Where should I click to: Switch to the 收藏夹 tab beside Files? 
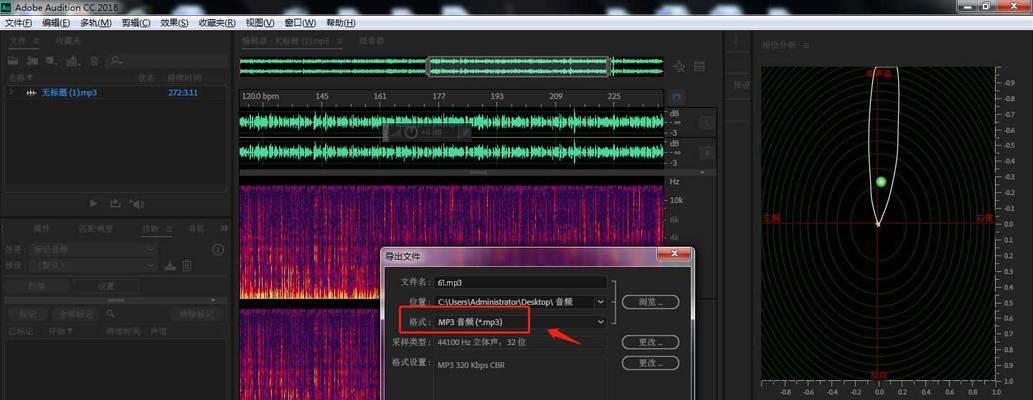pyautogui.click(x=68, y=41)
